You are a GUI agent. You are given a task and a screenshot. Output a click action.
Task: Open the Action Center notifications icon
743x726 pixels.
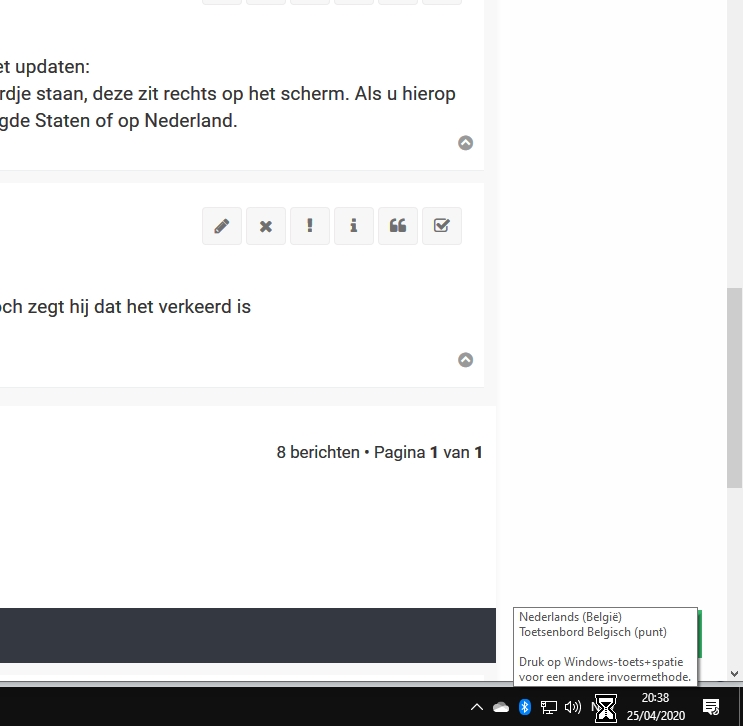click(x=711, y=707)
